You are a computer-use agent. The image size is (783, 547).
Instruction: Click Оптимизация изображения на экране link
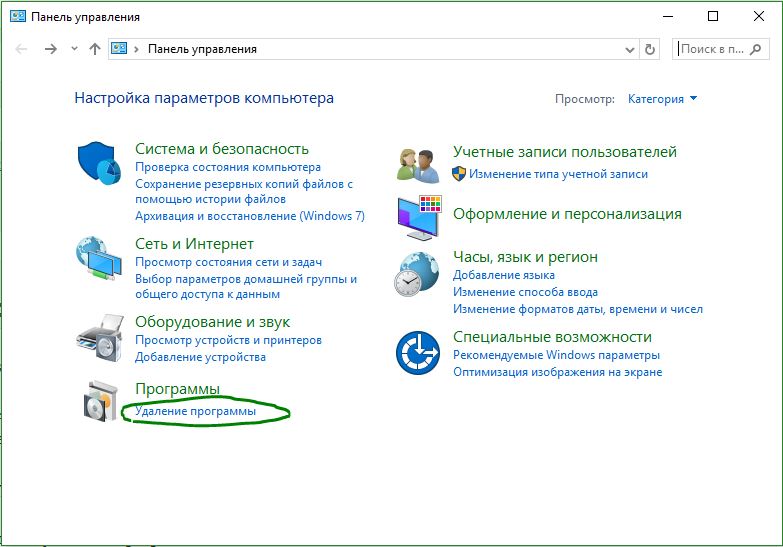pos(558,372)
